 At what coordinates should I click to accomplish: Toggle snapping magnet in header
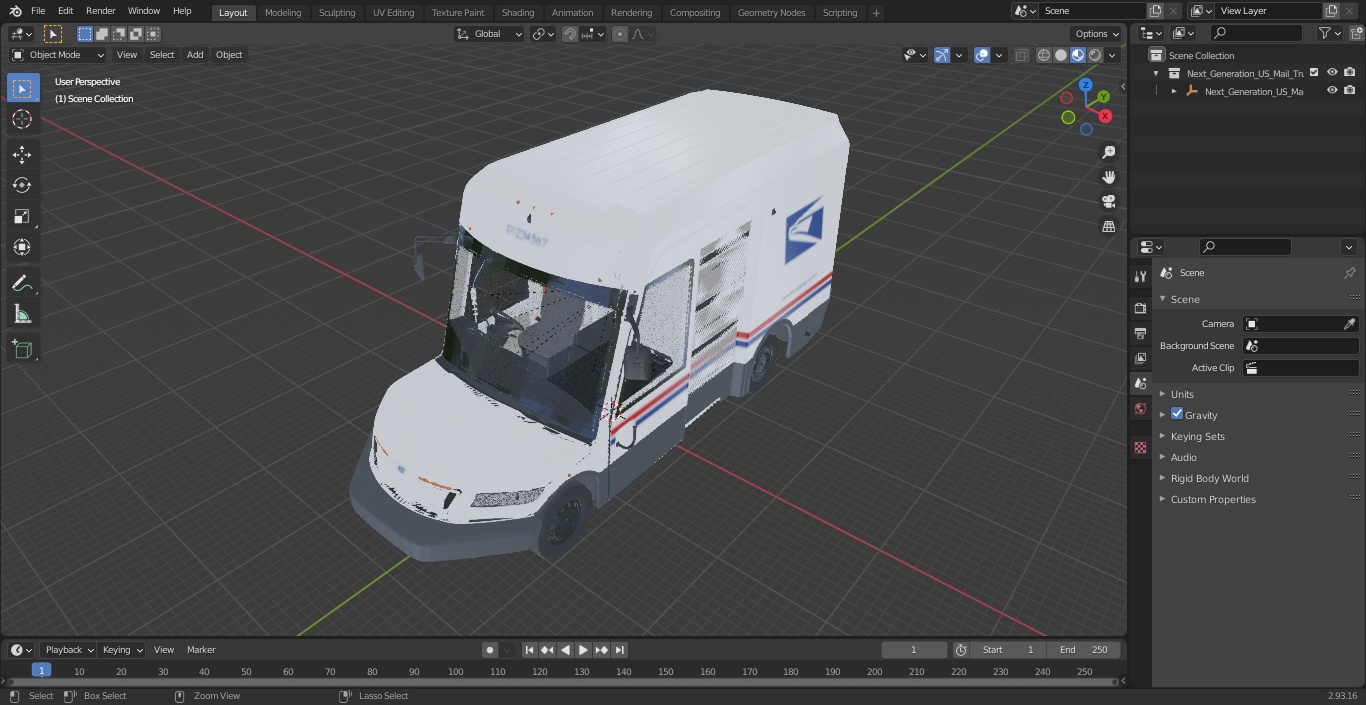pyautogui.click(x=570, y=34)
